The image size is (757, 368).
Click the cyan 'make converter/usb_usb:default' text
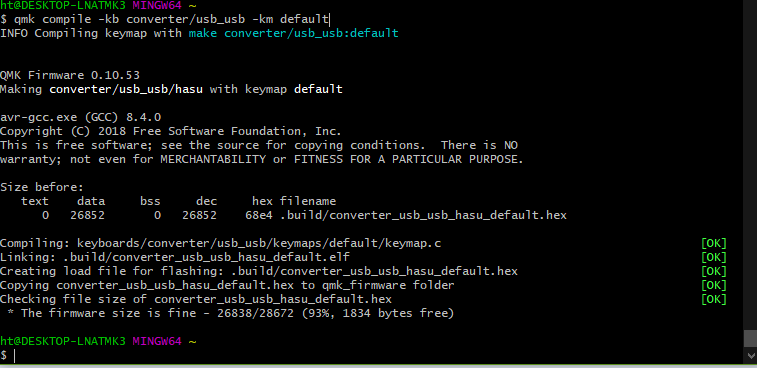click(x=294, y=33)
